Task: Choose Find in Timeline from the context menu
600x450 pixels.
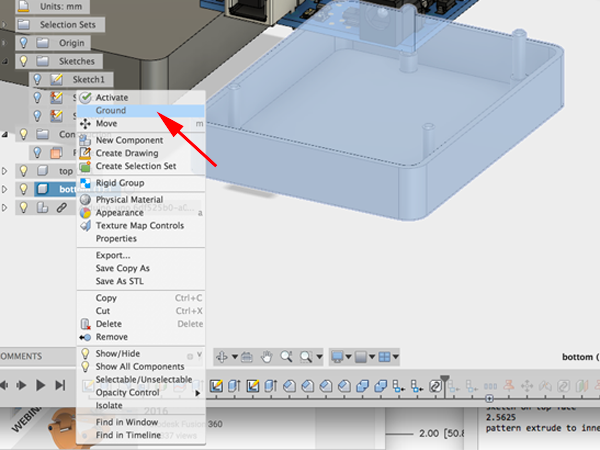Action: point(141,435)
